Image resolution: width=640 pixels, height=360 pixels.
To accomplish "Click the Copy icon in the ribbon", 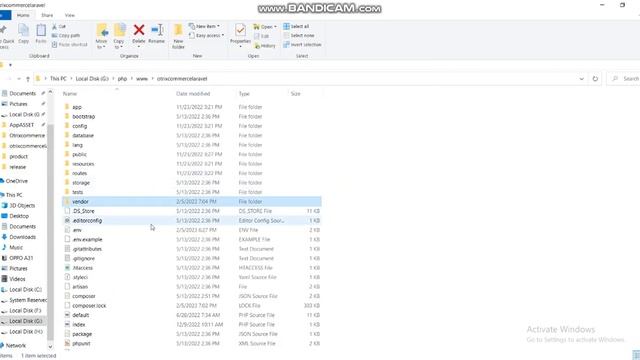I will click(x=24, y=33).
